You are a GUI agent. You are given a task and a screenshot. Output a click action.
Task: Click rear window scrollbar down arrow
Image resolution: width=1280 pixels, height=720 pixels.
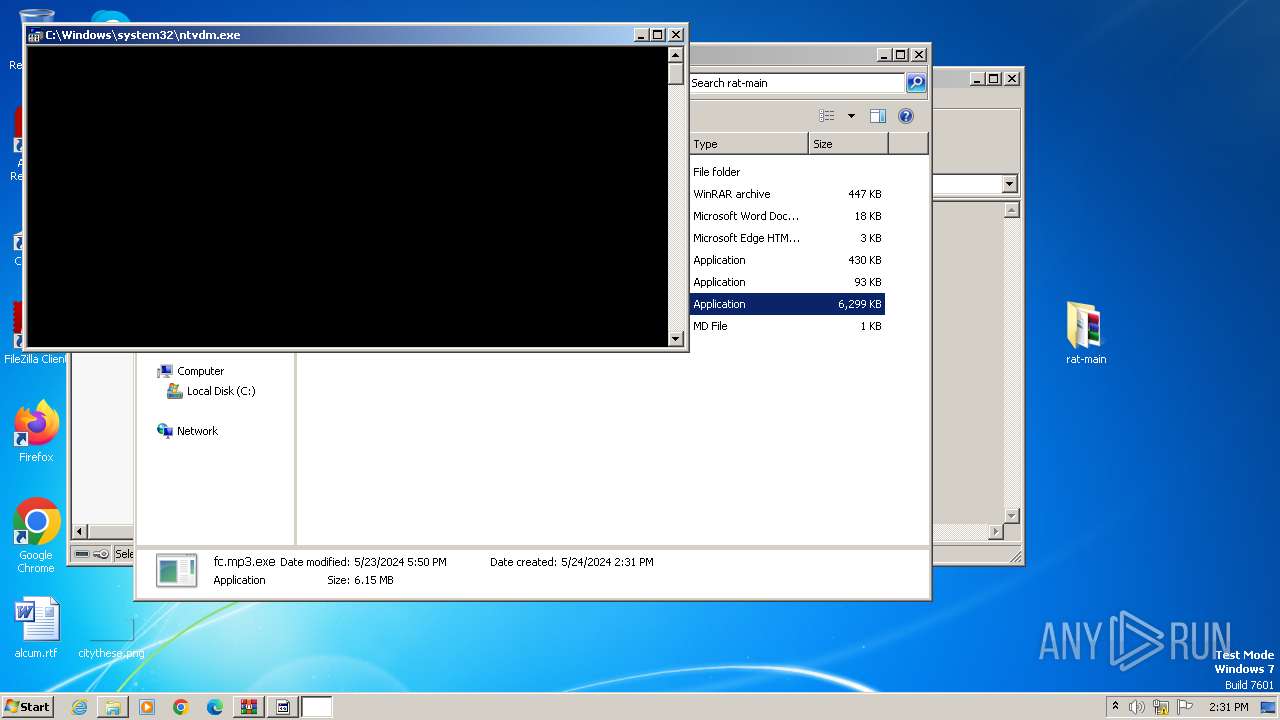tap(1011, 516)
